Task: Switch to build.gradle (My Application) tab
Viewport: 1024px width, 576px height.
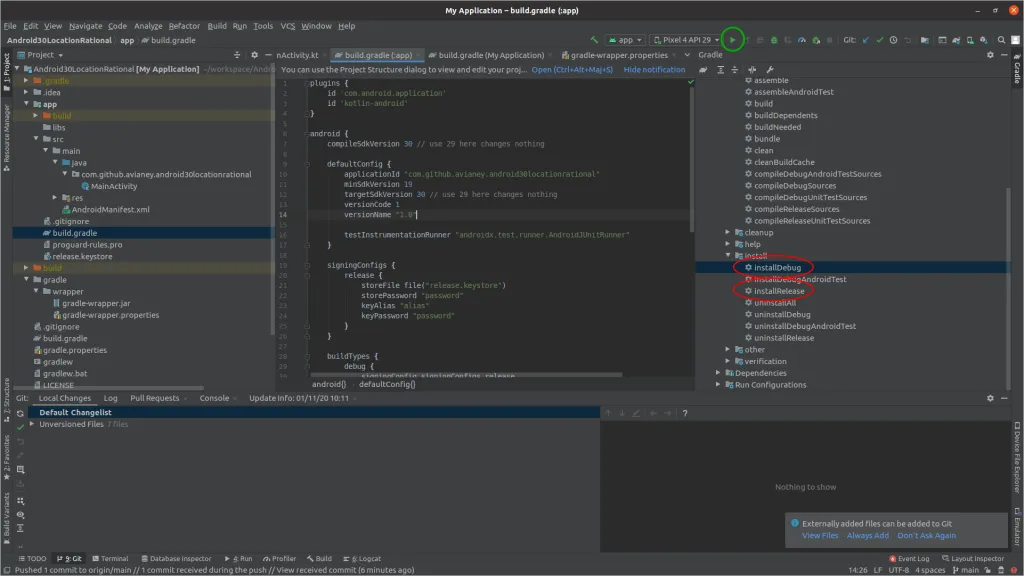Action: [x=490, y=55]
